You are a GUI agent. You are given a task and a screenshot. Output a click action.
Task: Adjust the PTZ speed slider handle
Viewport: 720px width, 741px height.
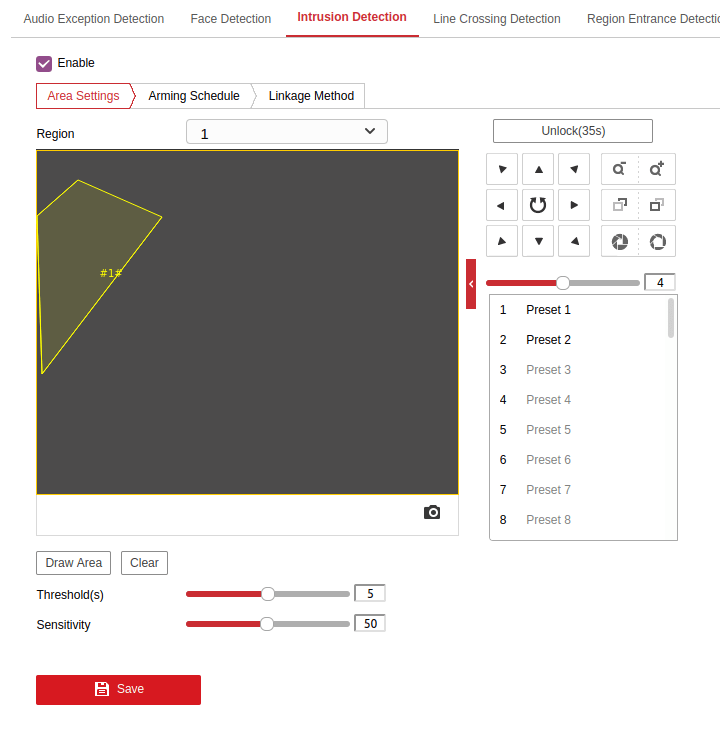coord(563,283)
